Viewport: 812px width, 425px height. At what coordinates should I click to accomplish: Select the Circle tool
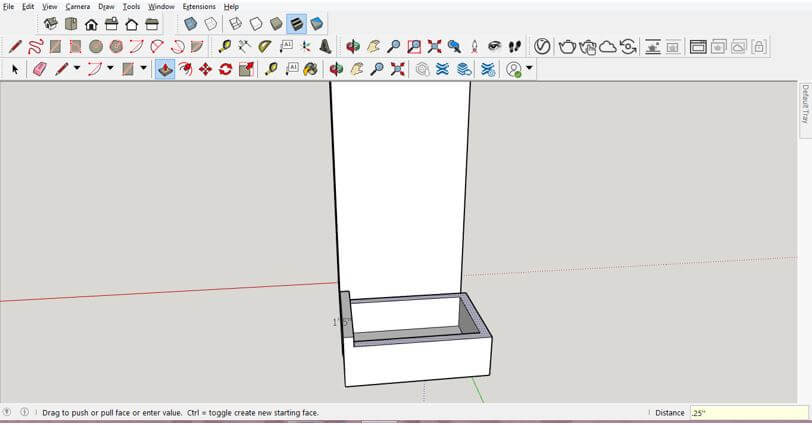click(96, 47)
